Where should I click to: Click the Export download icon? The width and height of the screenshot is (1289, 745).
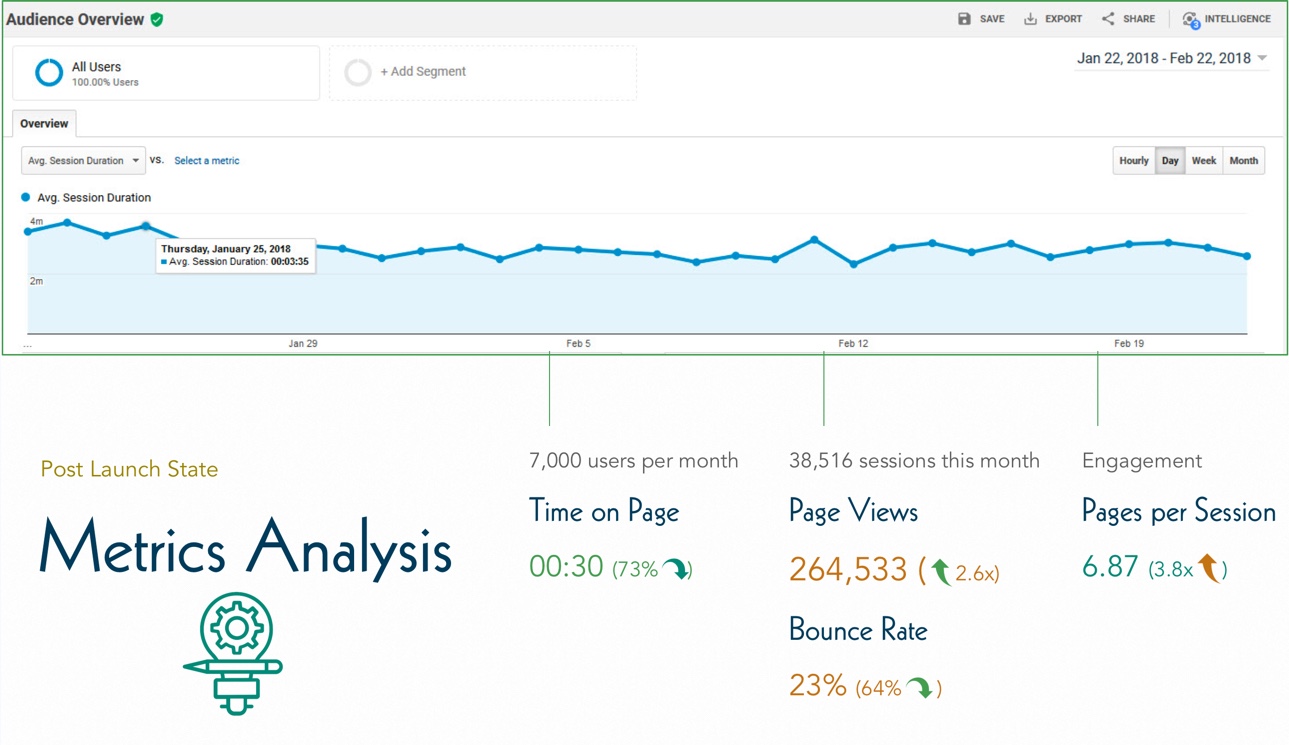[1030, 19]
